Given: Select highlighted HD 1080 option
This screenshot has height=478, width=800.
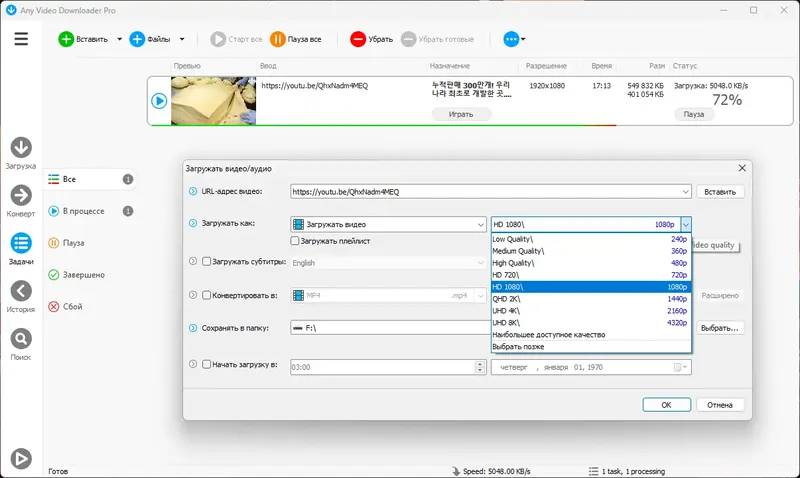Looking at the screenshot, I should 590,287.
